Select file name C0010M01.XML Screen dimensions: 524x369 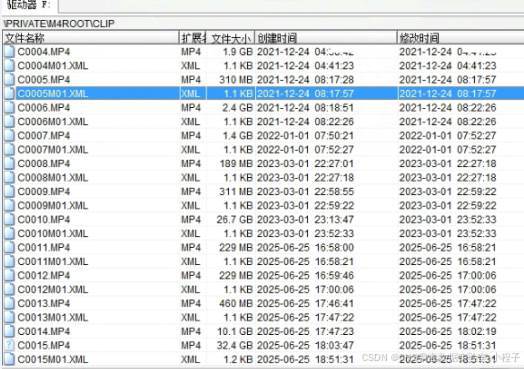coord(53,234)
